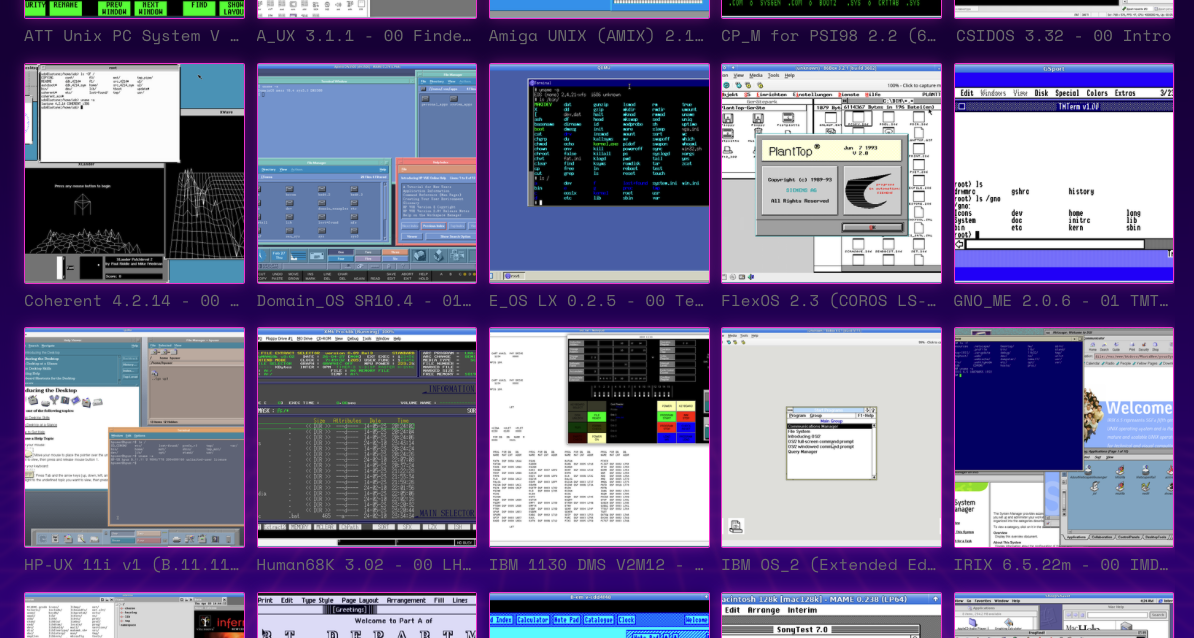Viewport: 1194px width, 638px height.
Task: Open the IBM 1130 DMS V2M12 thumbnail
Action: tap(599, 438)
